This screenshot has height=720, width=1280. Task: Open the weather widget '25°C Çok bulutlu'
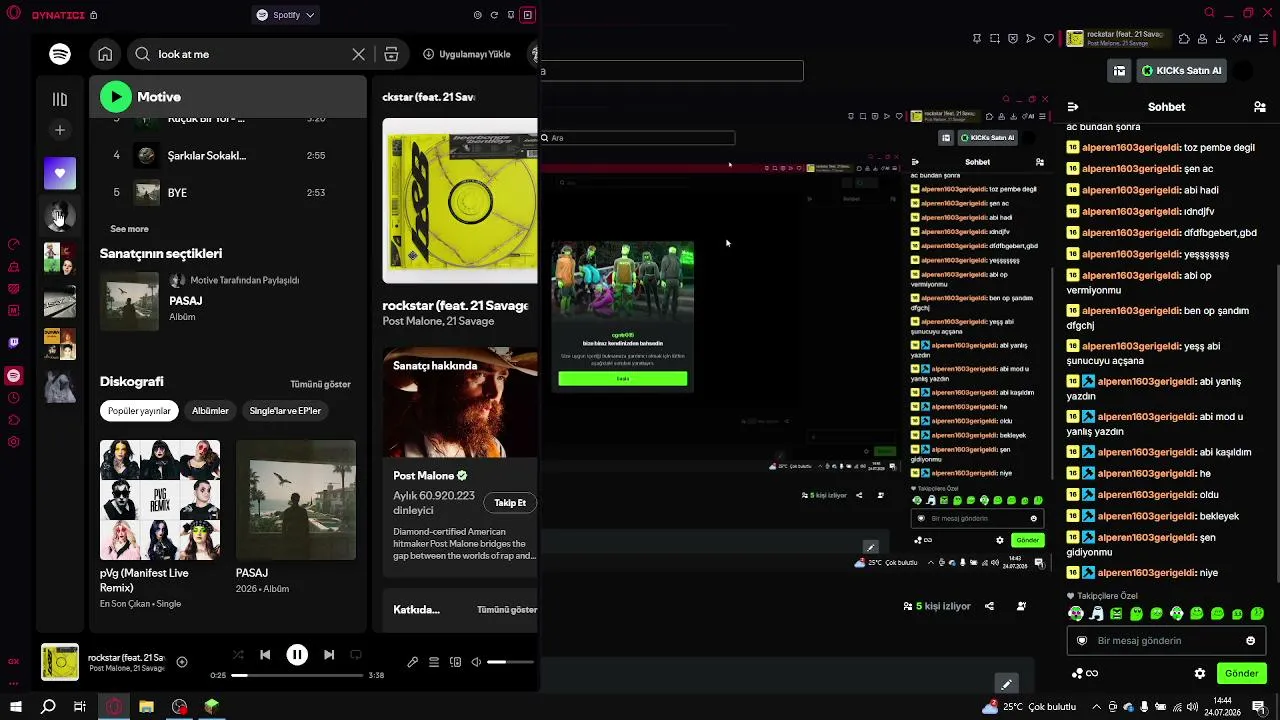(x=1029, y=707)
